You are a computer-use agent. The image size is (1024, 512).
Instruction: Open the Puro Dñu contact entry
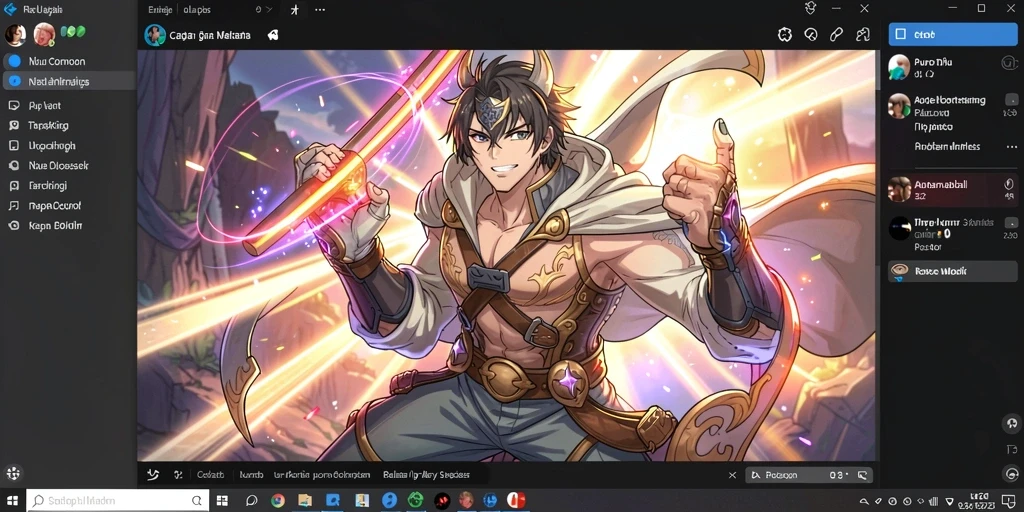(953, 67)
